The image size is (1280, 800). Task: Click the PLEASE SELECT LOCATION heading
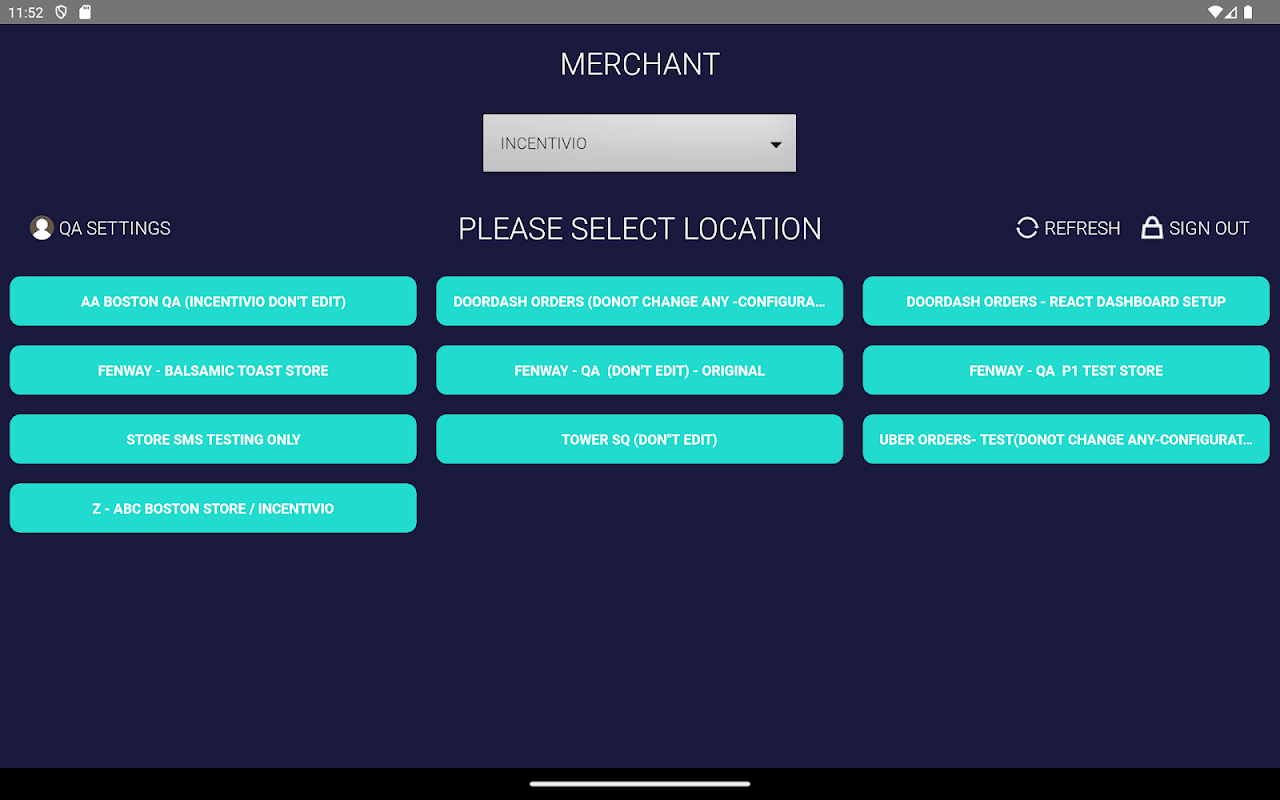point(640,228)
